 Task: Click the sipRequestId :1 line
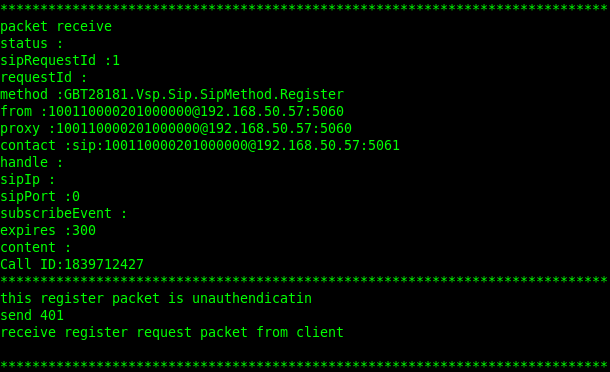coord(60,60)
